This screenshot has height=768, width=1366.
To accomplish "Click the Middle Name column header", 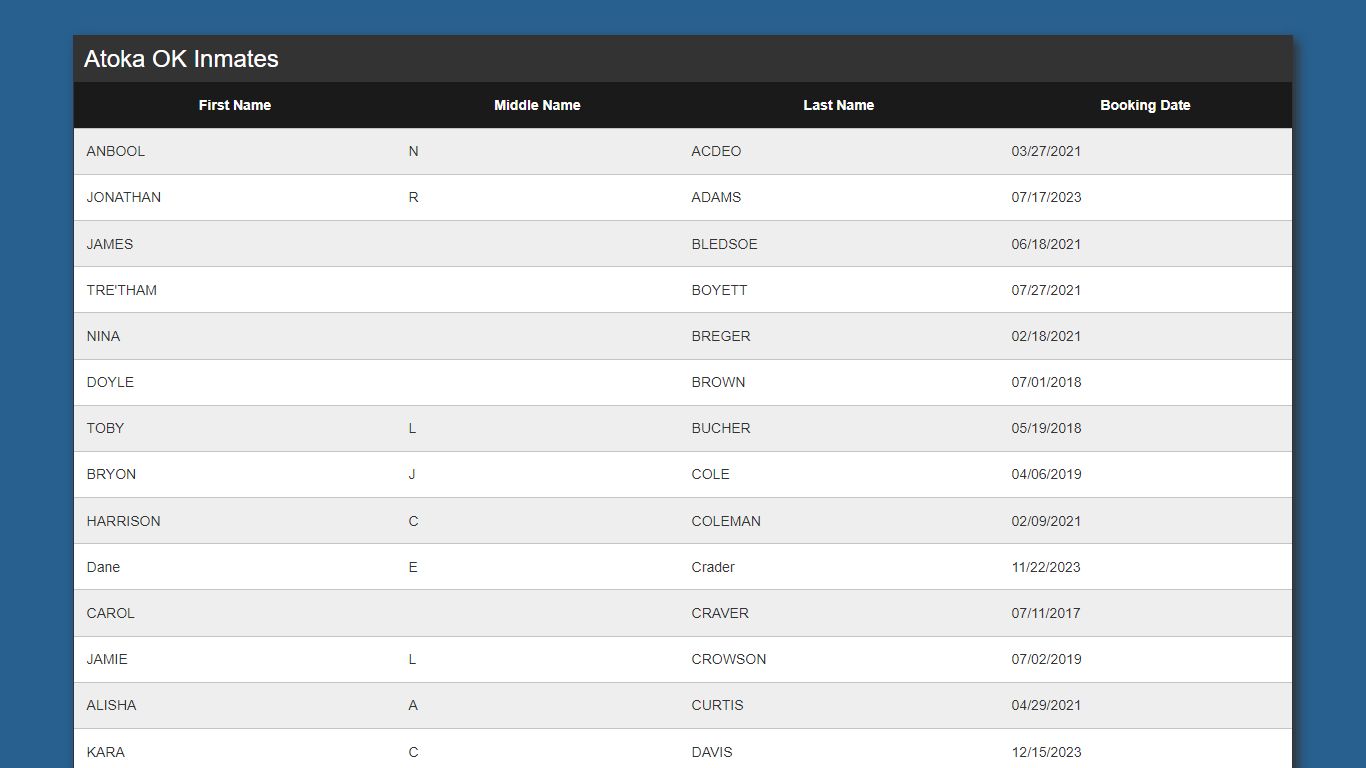I will (x=537, y=105).
